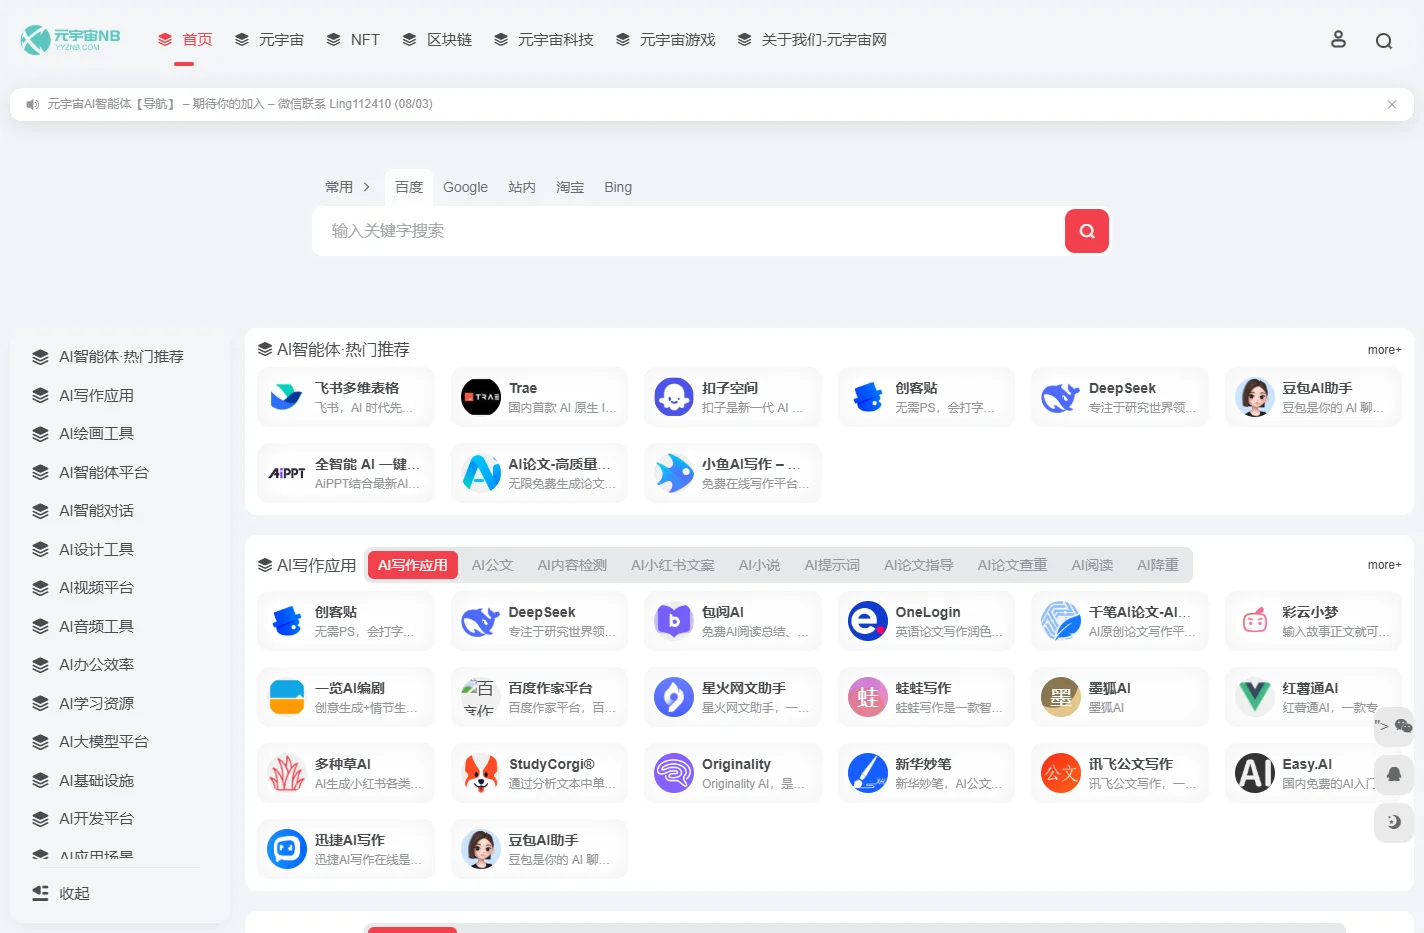Click the floating WeChat contact icon
This screenshot has height=933, width=1424.
[1403, 726]
